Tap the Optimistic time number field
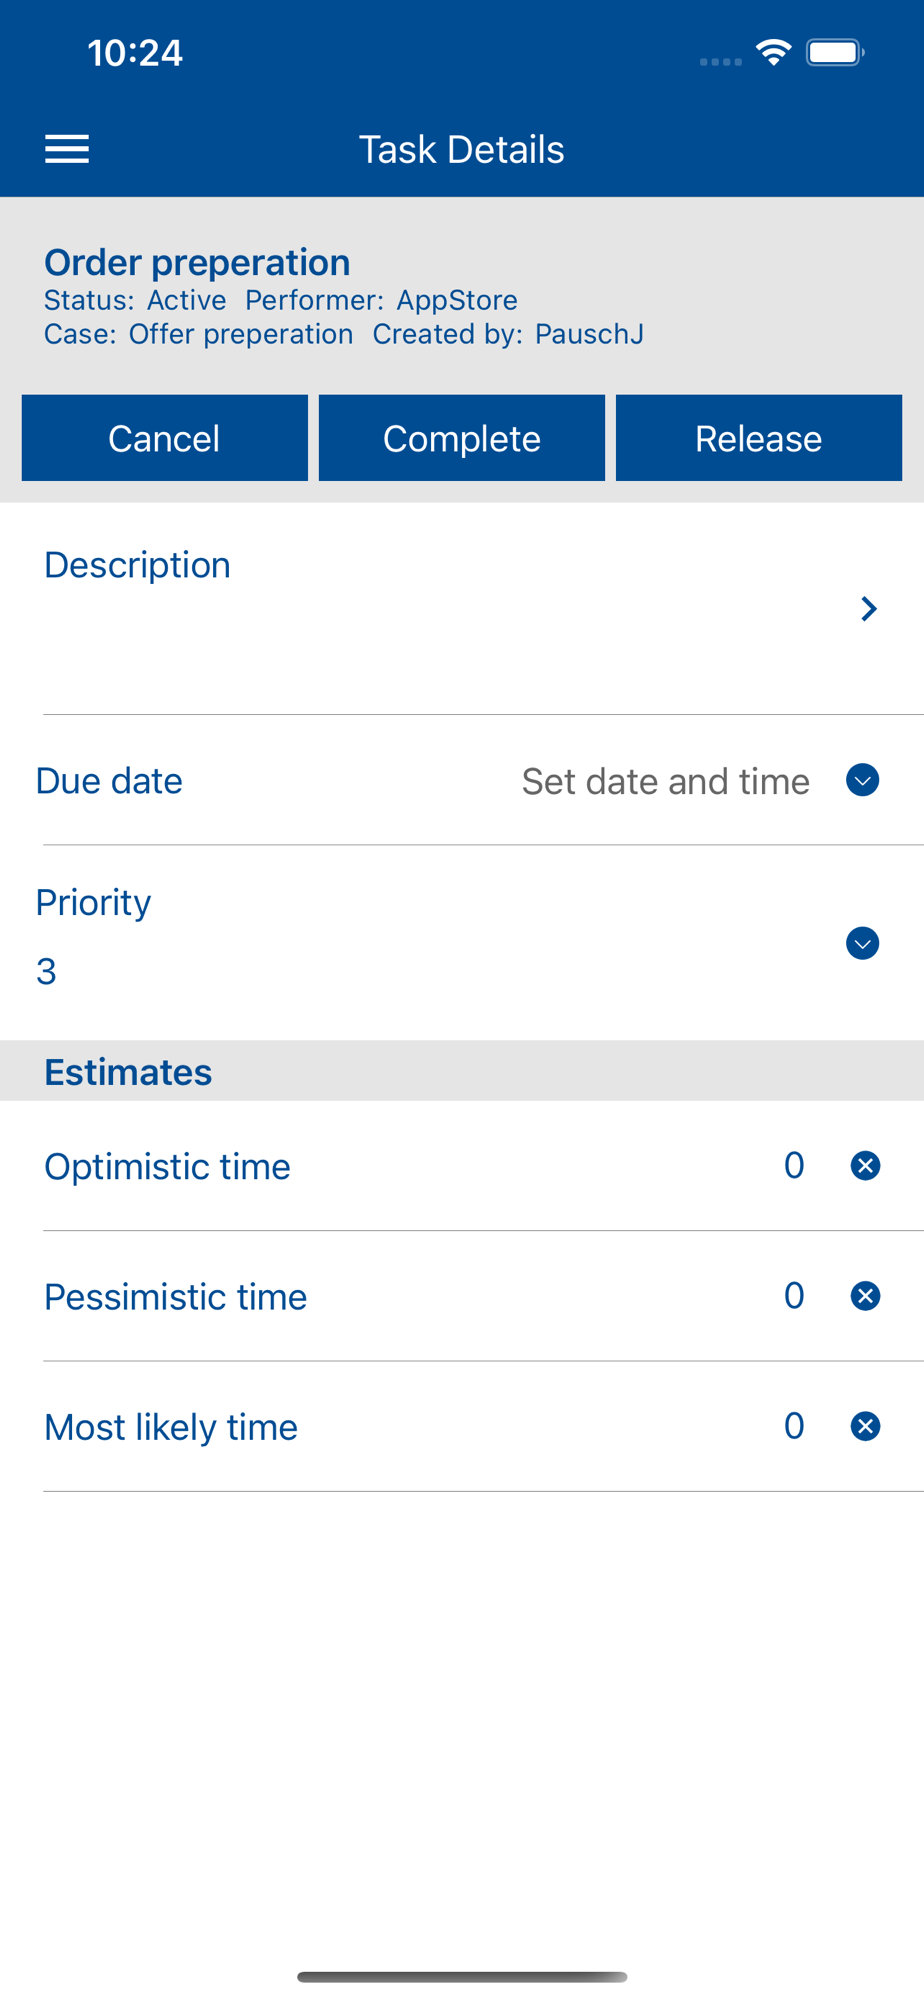924x2000 pixels. 794,1166
